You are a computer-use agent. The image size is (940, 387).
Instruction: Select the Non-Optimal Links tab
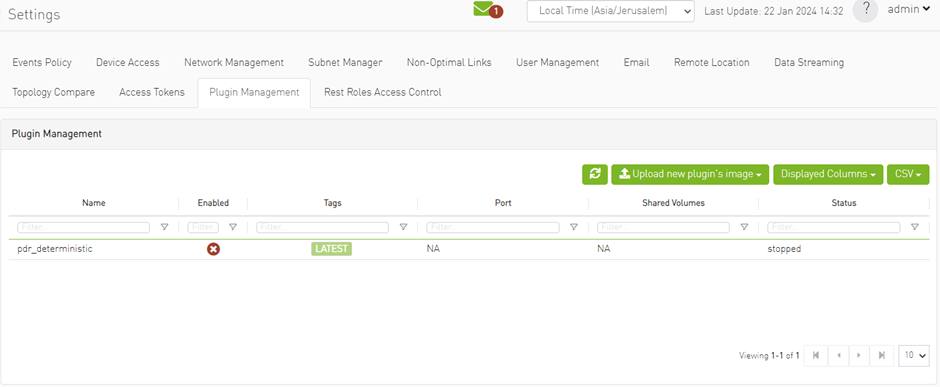(x=449, y=62)
